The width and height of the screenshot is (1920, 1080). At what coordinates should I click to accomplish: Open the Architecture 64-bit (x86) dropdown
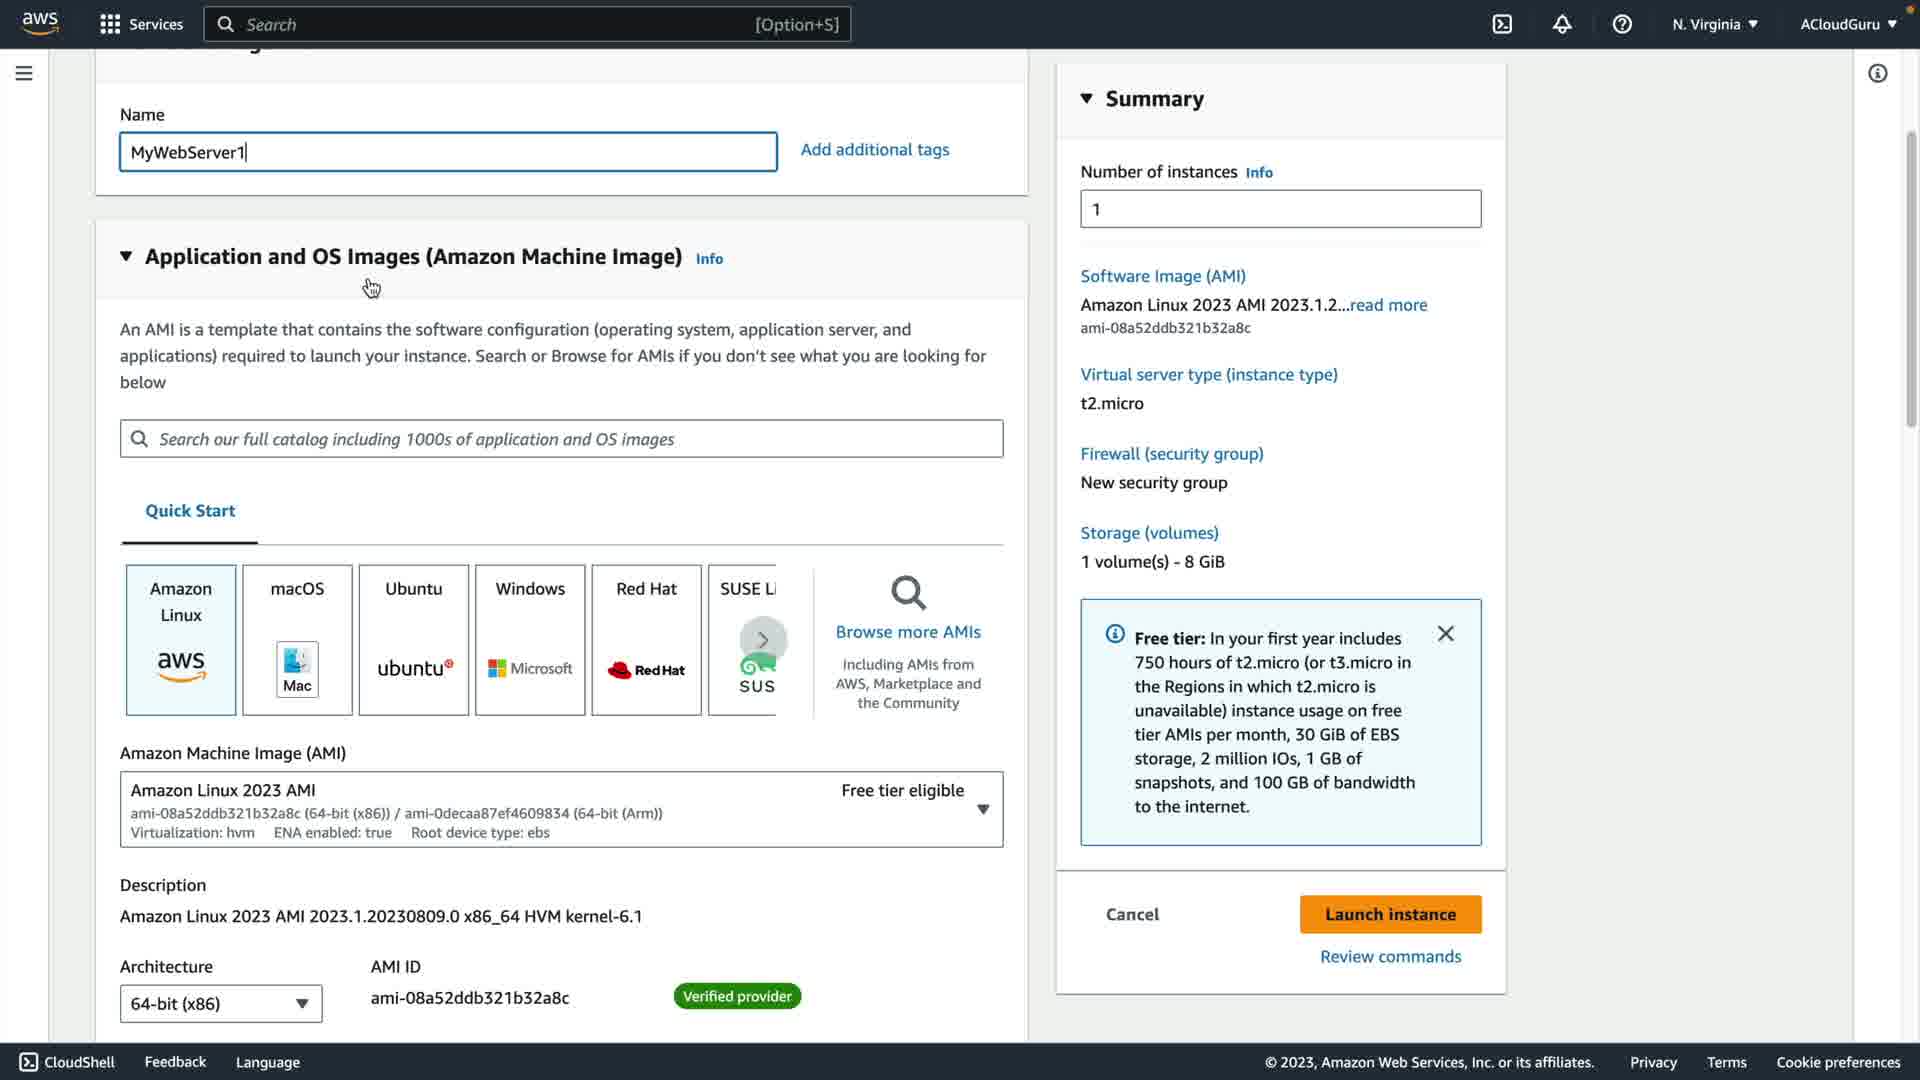point(221,1003)
